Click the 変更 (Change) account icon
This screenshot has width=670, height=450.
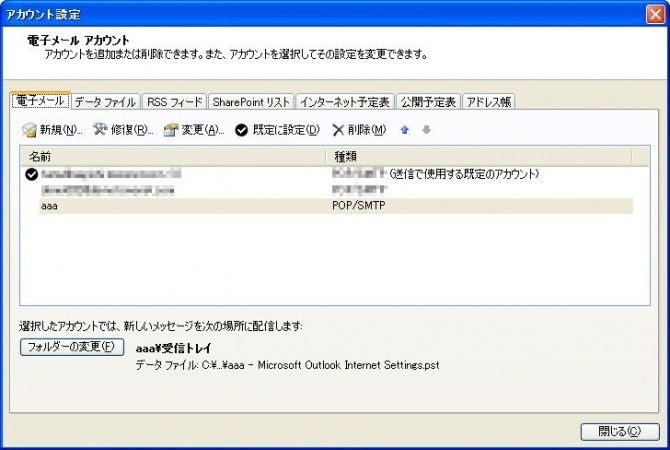(x=170, y=130)
